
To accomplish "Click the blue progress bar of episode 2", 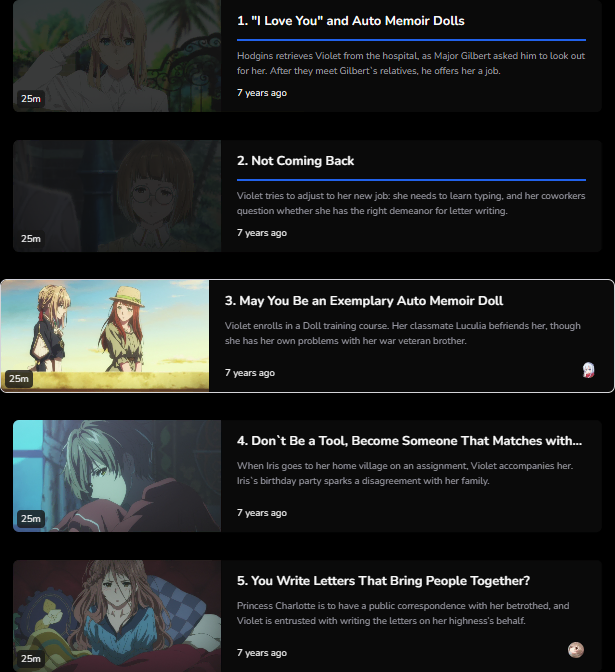I will [411, 180].
